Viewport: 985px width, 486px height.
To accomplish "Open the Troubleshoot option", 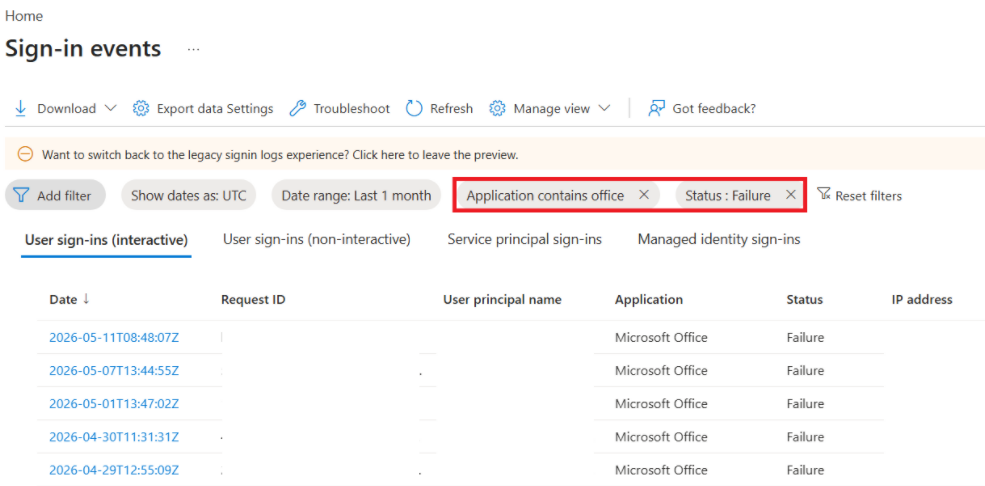I will point(340,109).
